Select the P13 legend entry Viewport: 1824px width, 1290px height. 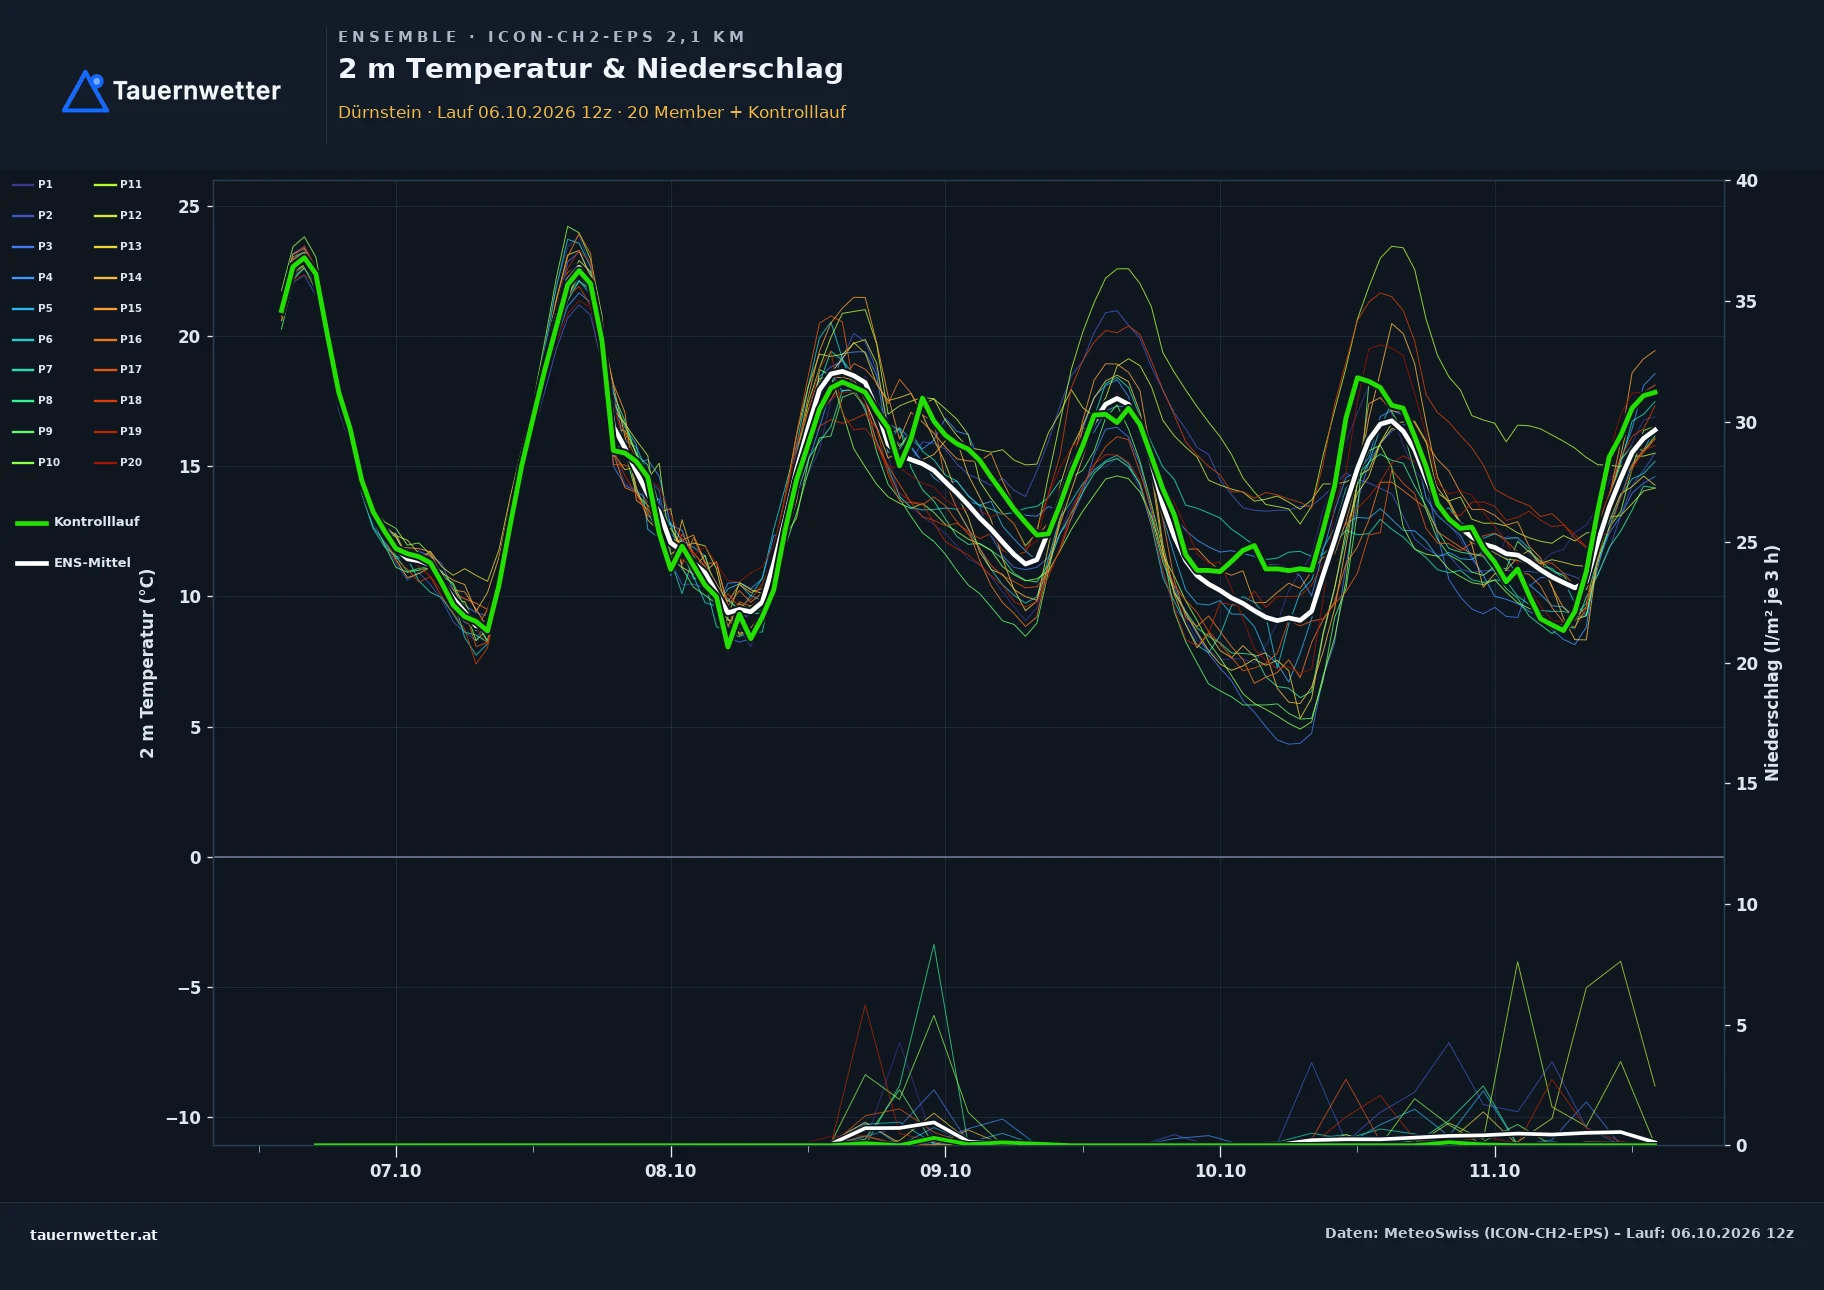118,246
